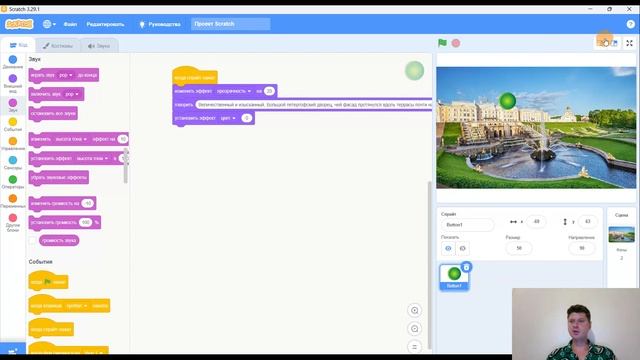The width and height of the screenshot is (640, 360).
Task: Click the sprite name field Button1
Action: 467,225
